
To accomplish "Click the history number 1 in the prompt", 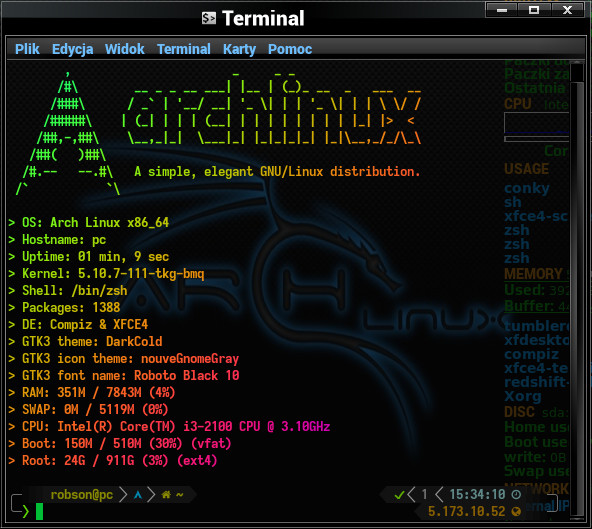I will (x=424, y=494).
